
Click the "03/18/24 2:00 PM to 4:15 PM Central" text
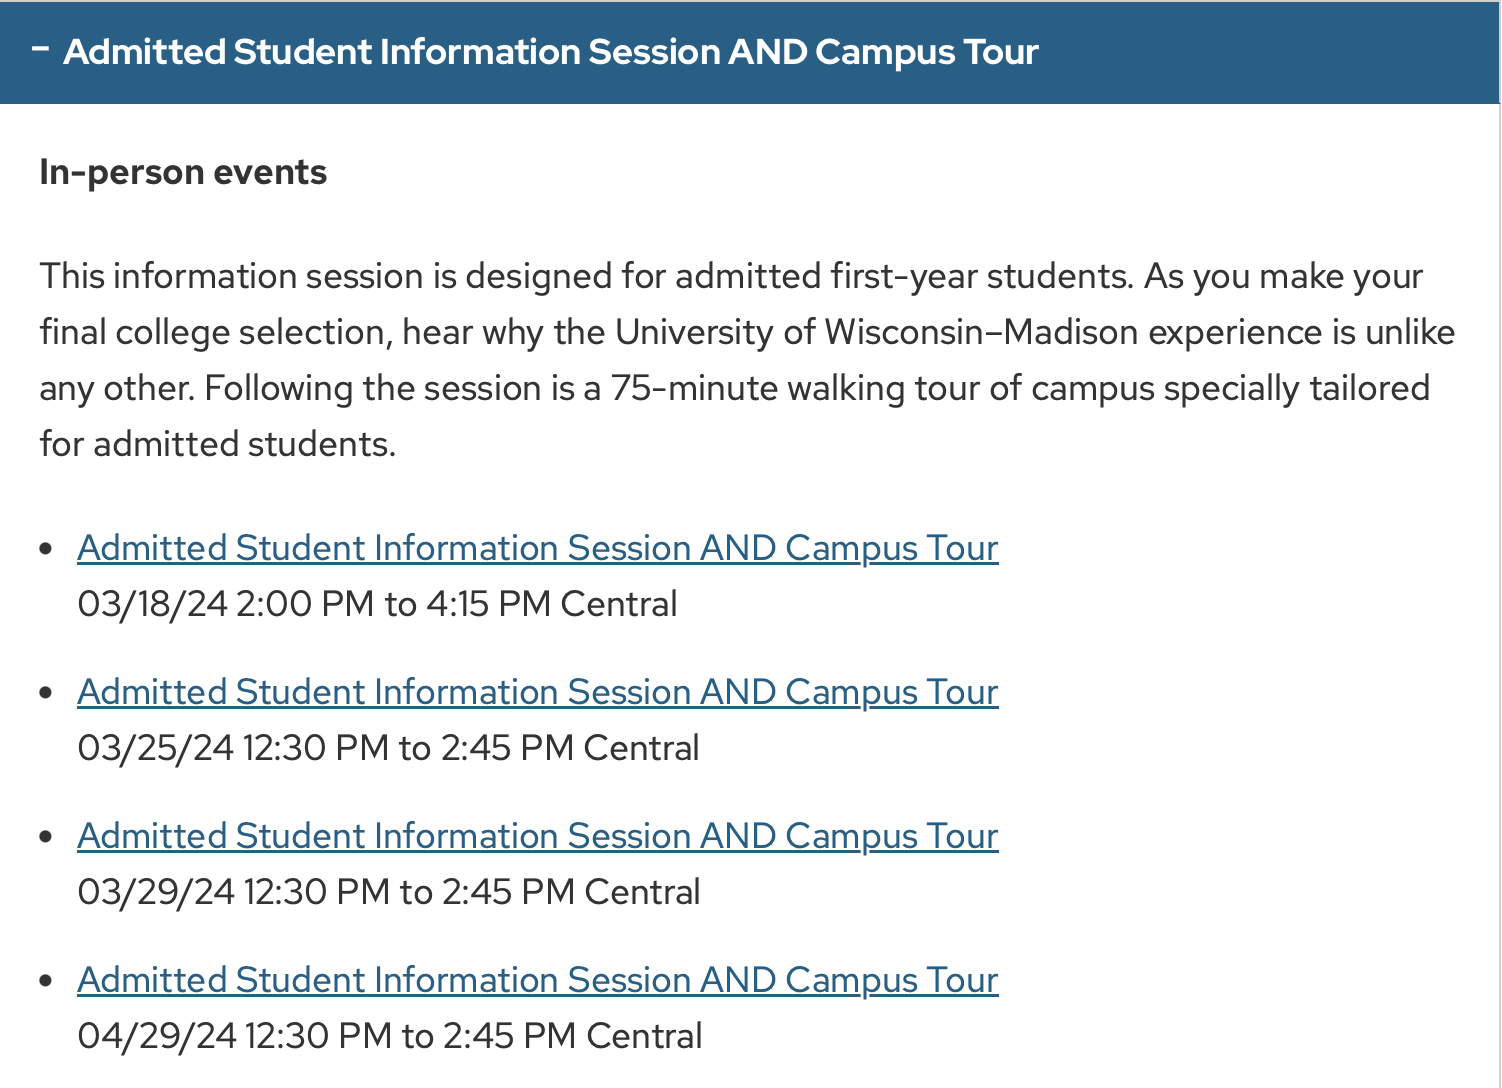377,604
